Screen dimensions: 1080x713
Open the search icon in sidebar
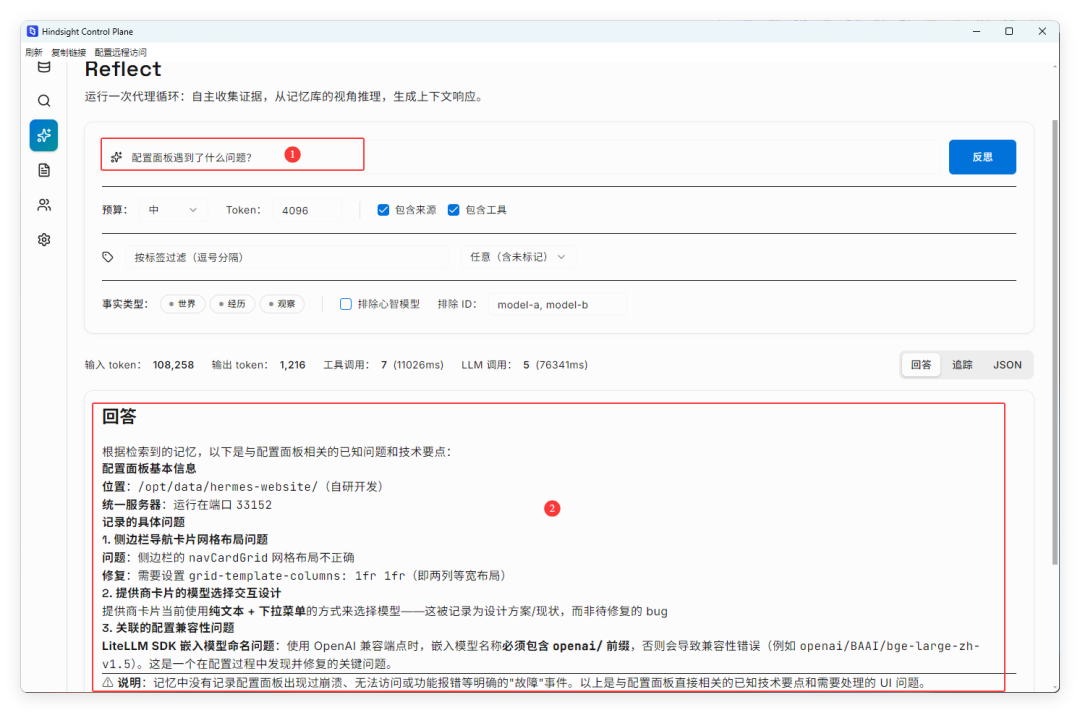tap(44, 101)
